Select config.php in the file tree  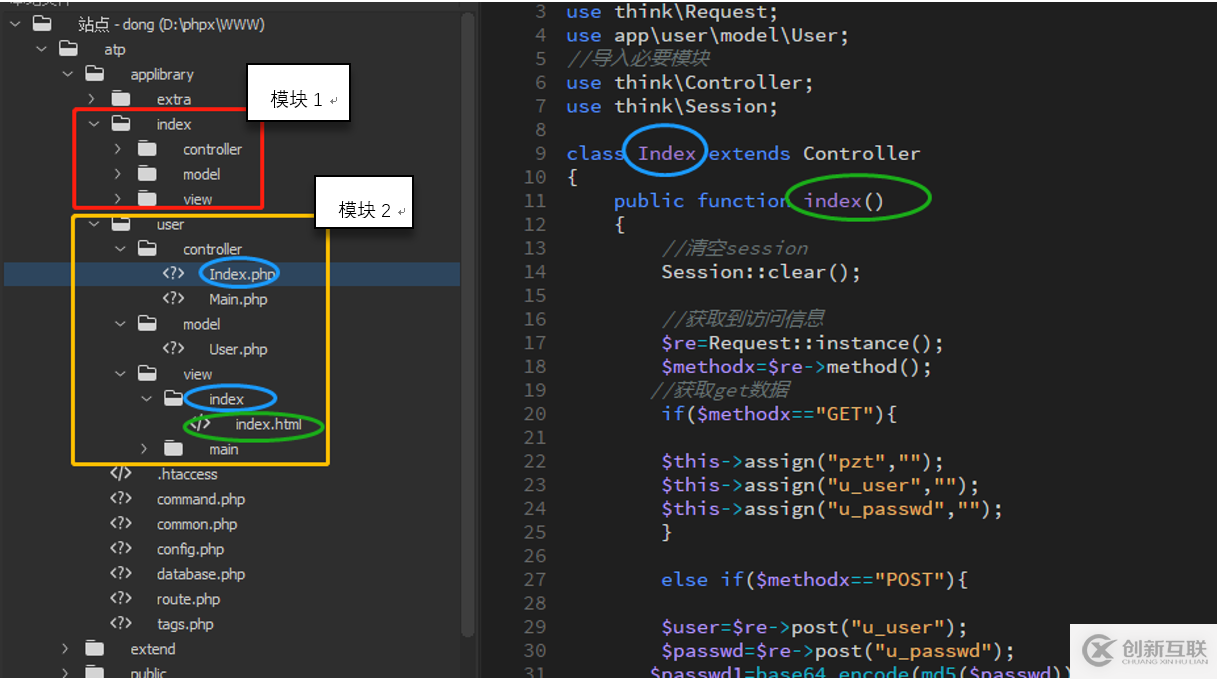click(x=190, y=549)
